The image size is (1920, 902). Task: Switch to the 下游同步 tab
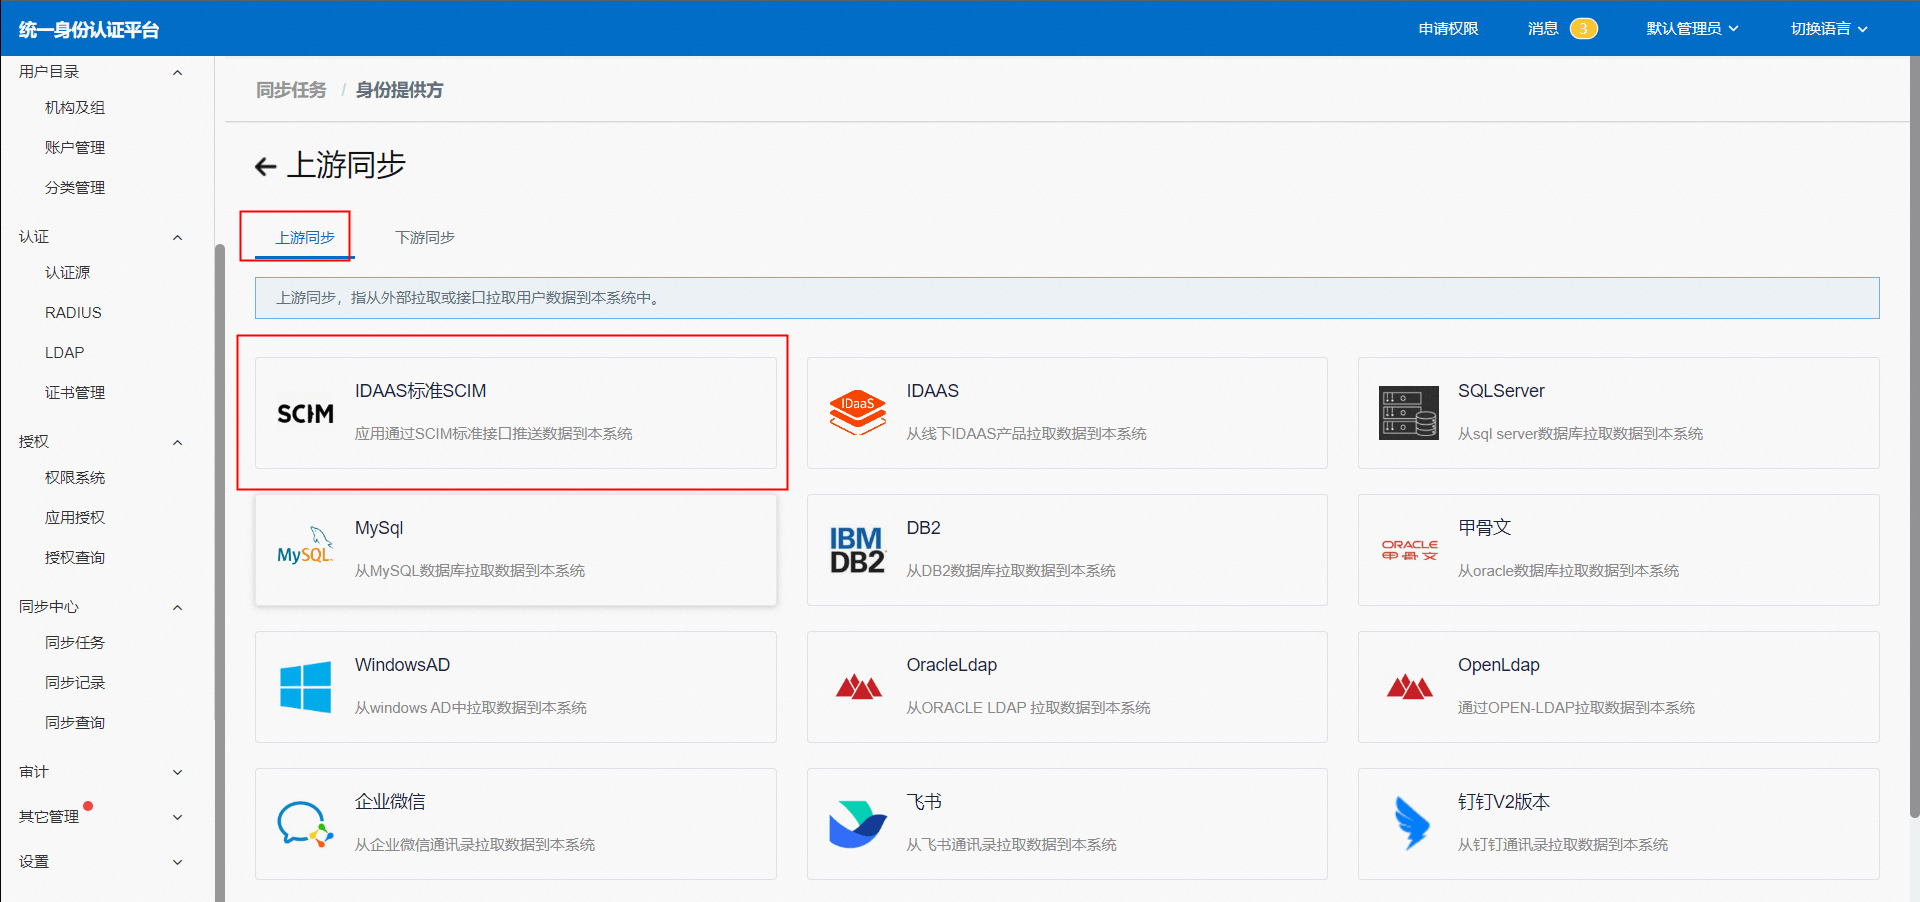425,238
